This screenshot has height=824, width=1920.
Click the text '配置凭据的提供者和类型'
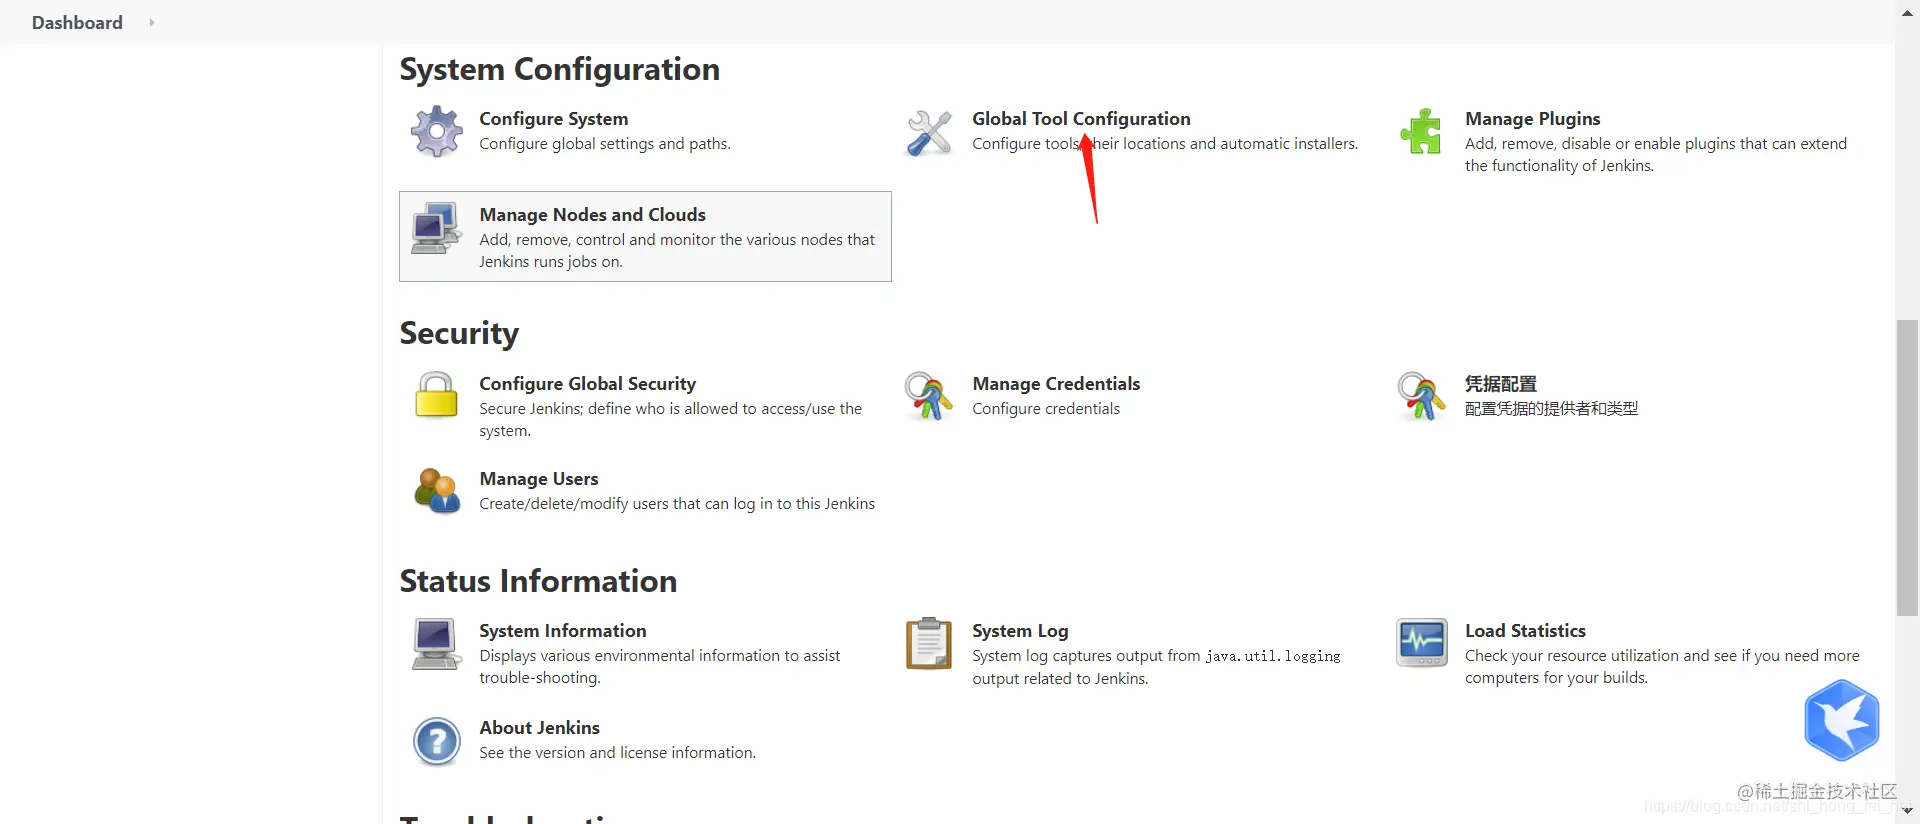coord(1552,409)
